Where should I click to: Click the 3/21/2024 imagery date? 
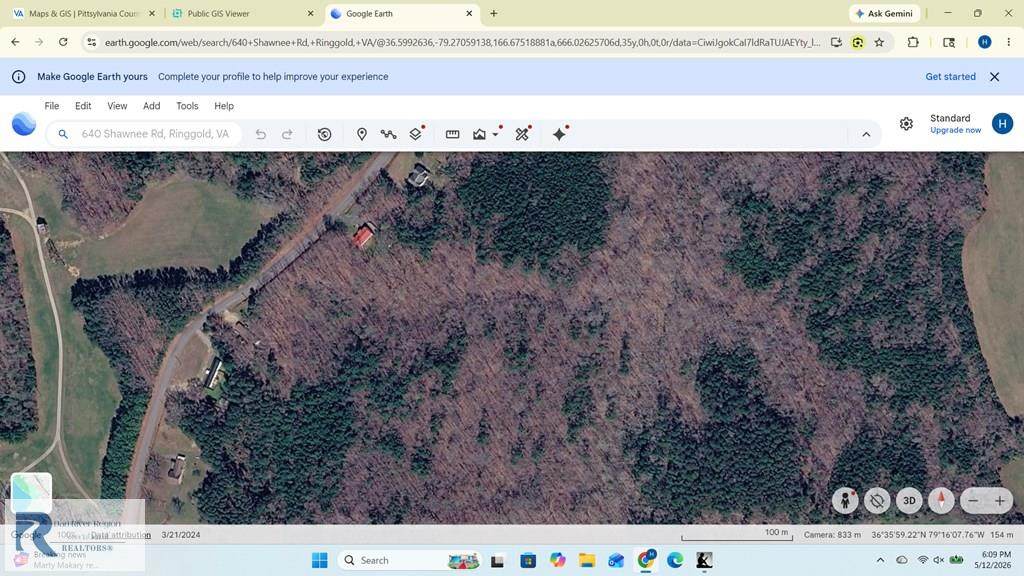pyautogui.click(x=181, y=535)
